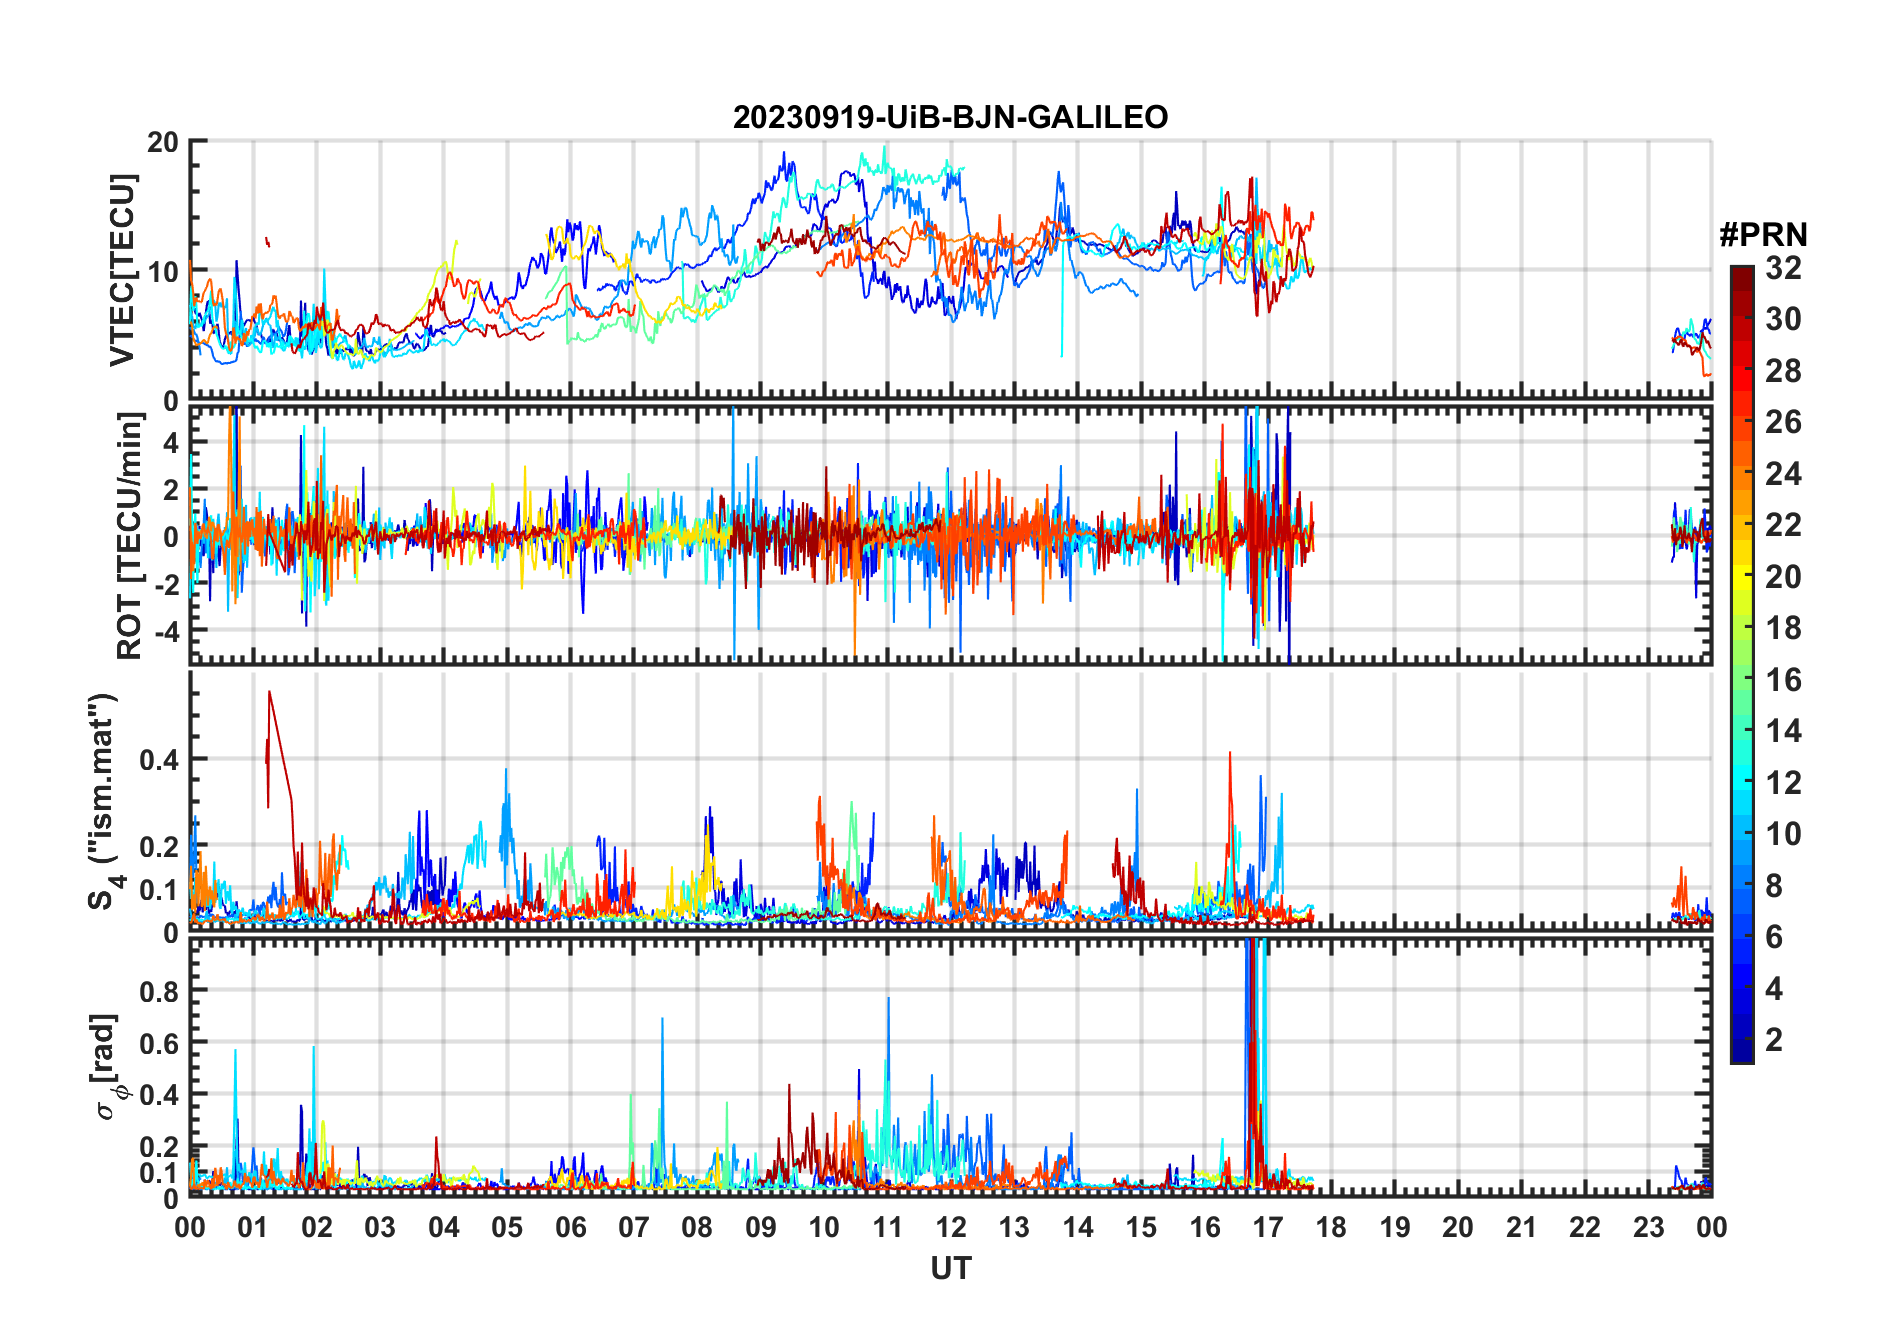Click the dark red top of PRN colorbar
The image size is (1902, 1330).
(1741, 279)
